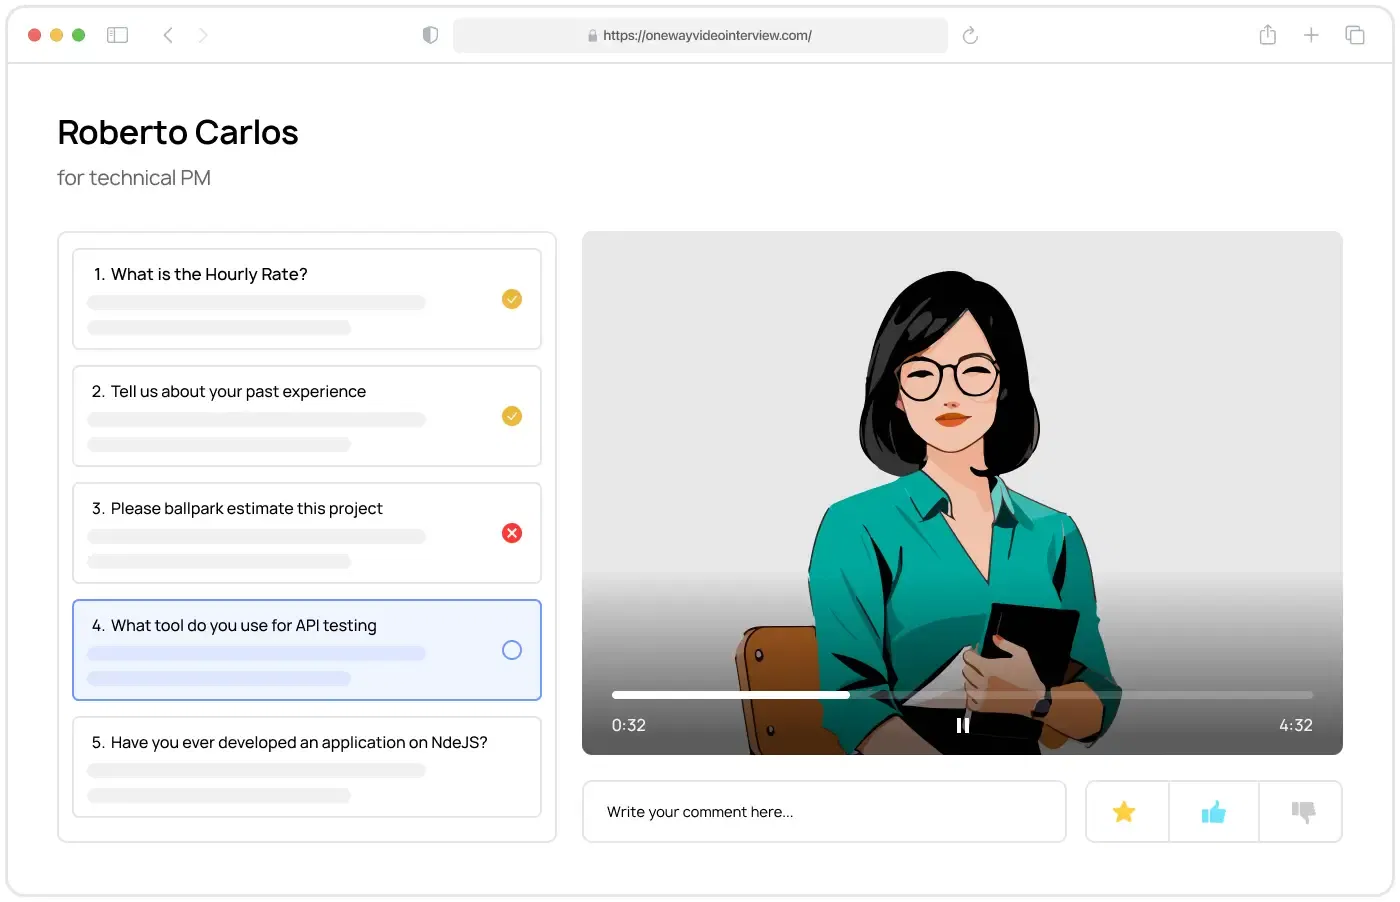
Task: Toggle the browser sidebar panel
Action: click(x=117, y=34)
